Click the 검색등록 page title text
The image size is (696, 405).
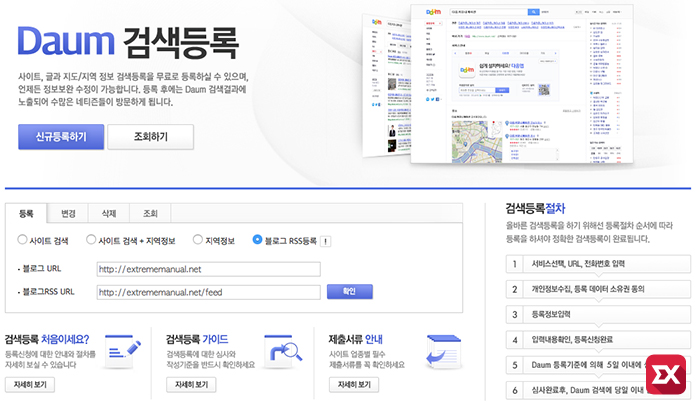(x=181, y=42)
